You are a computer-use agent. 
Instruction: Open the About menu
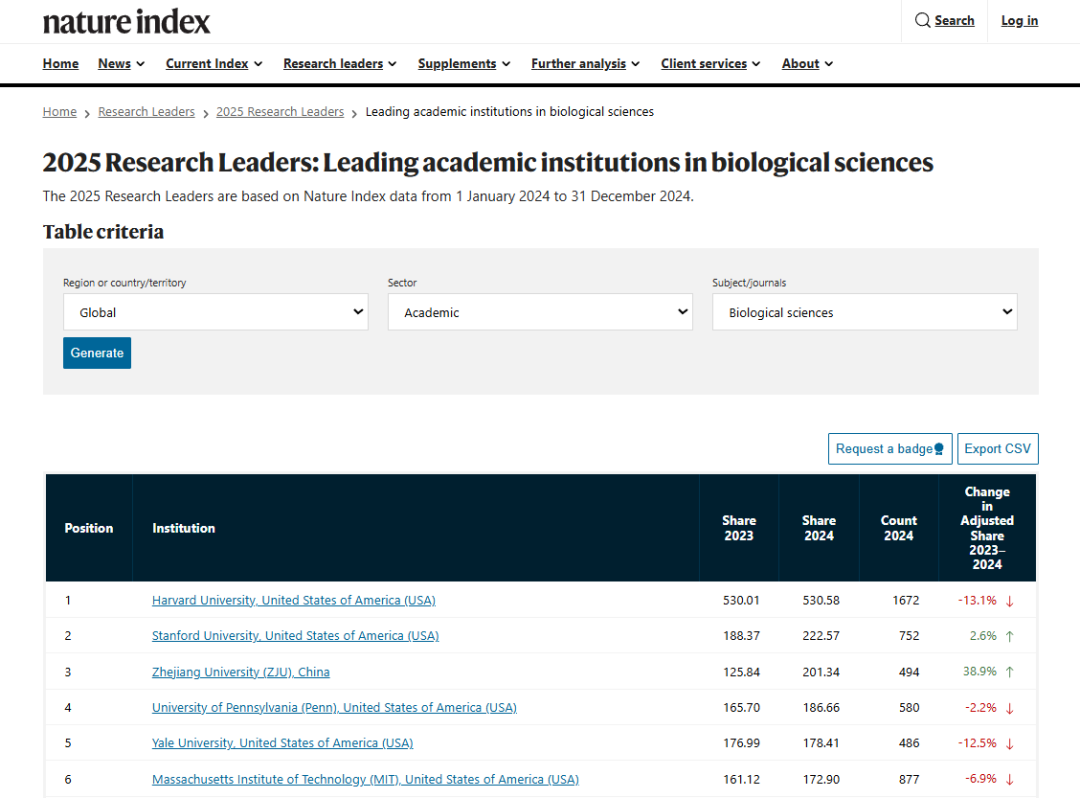click(807, 63)
